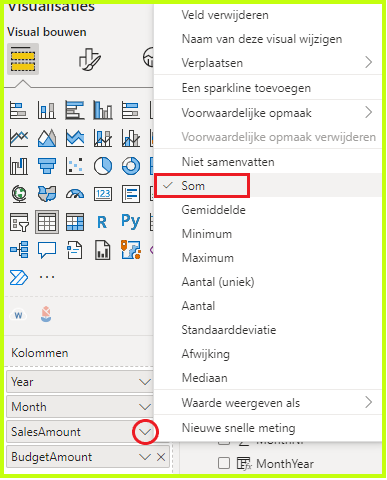387x480 pixels.
Task: Remove the BudgetAmount field with X
Action: (x=161, y=457)
